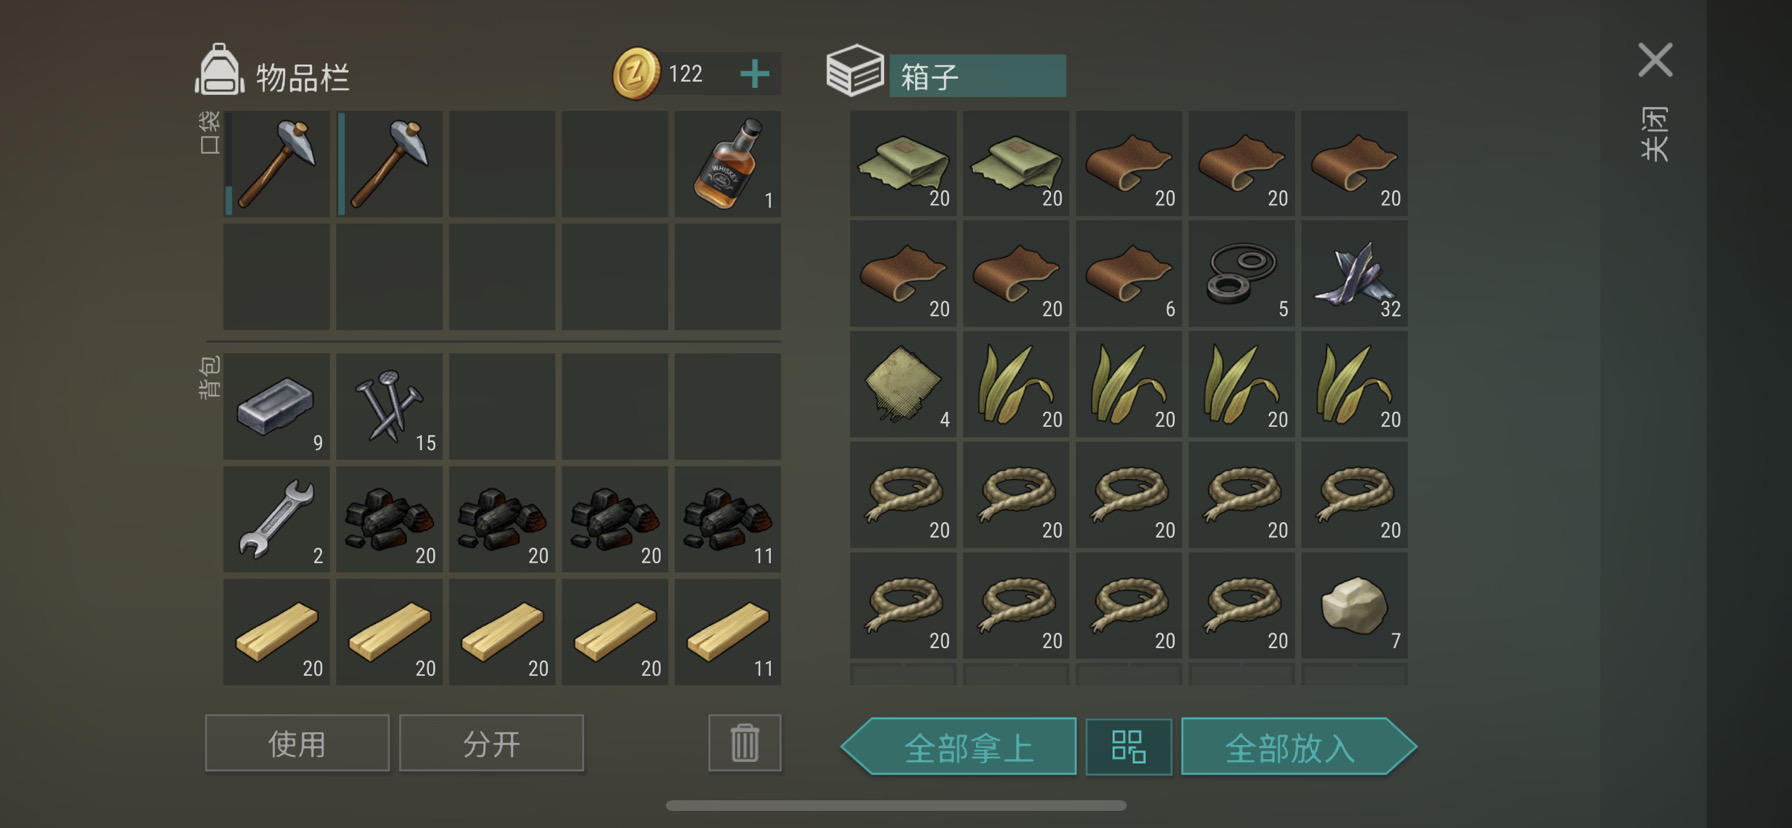Select the whiskey bottle in pocket slot
The height and width of the screenshot is (828, 1792).
pyautogui.click(x=728, y=164)
